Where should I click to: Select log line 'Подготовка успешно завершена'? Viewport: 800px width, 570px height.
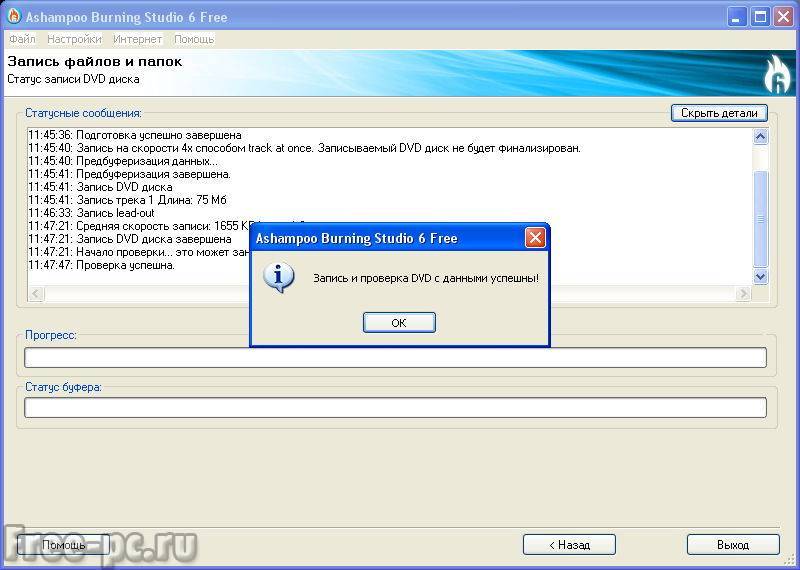[x=135, y=135]
